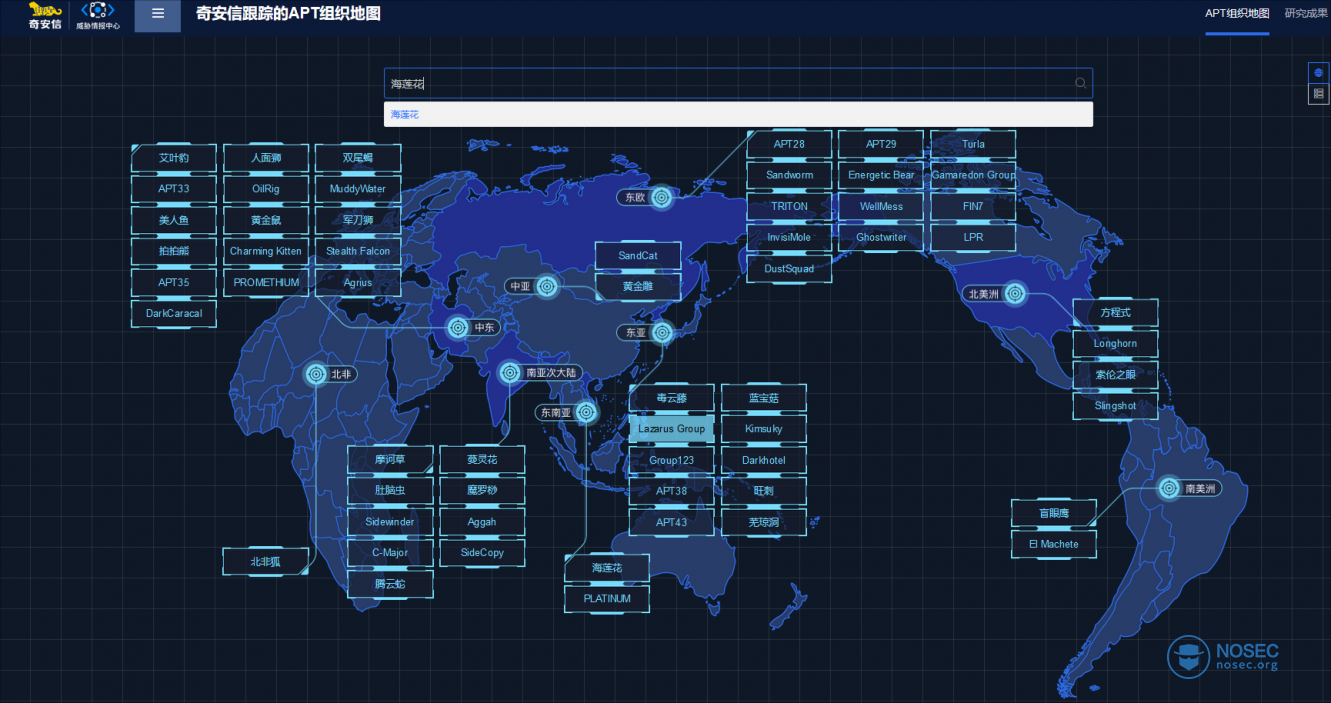Select the highlighted Lazarus Group card
The image size is (1331, 703).
[x=671, y=429]
